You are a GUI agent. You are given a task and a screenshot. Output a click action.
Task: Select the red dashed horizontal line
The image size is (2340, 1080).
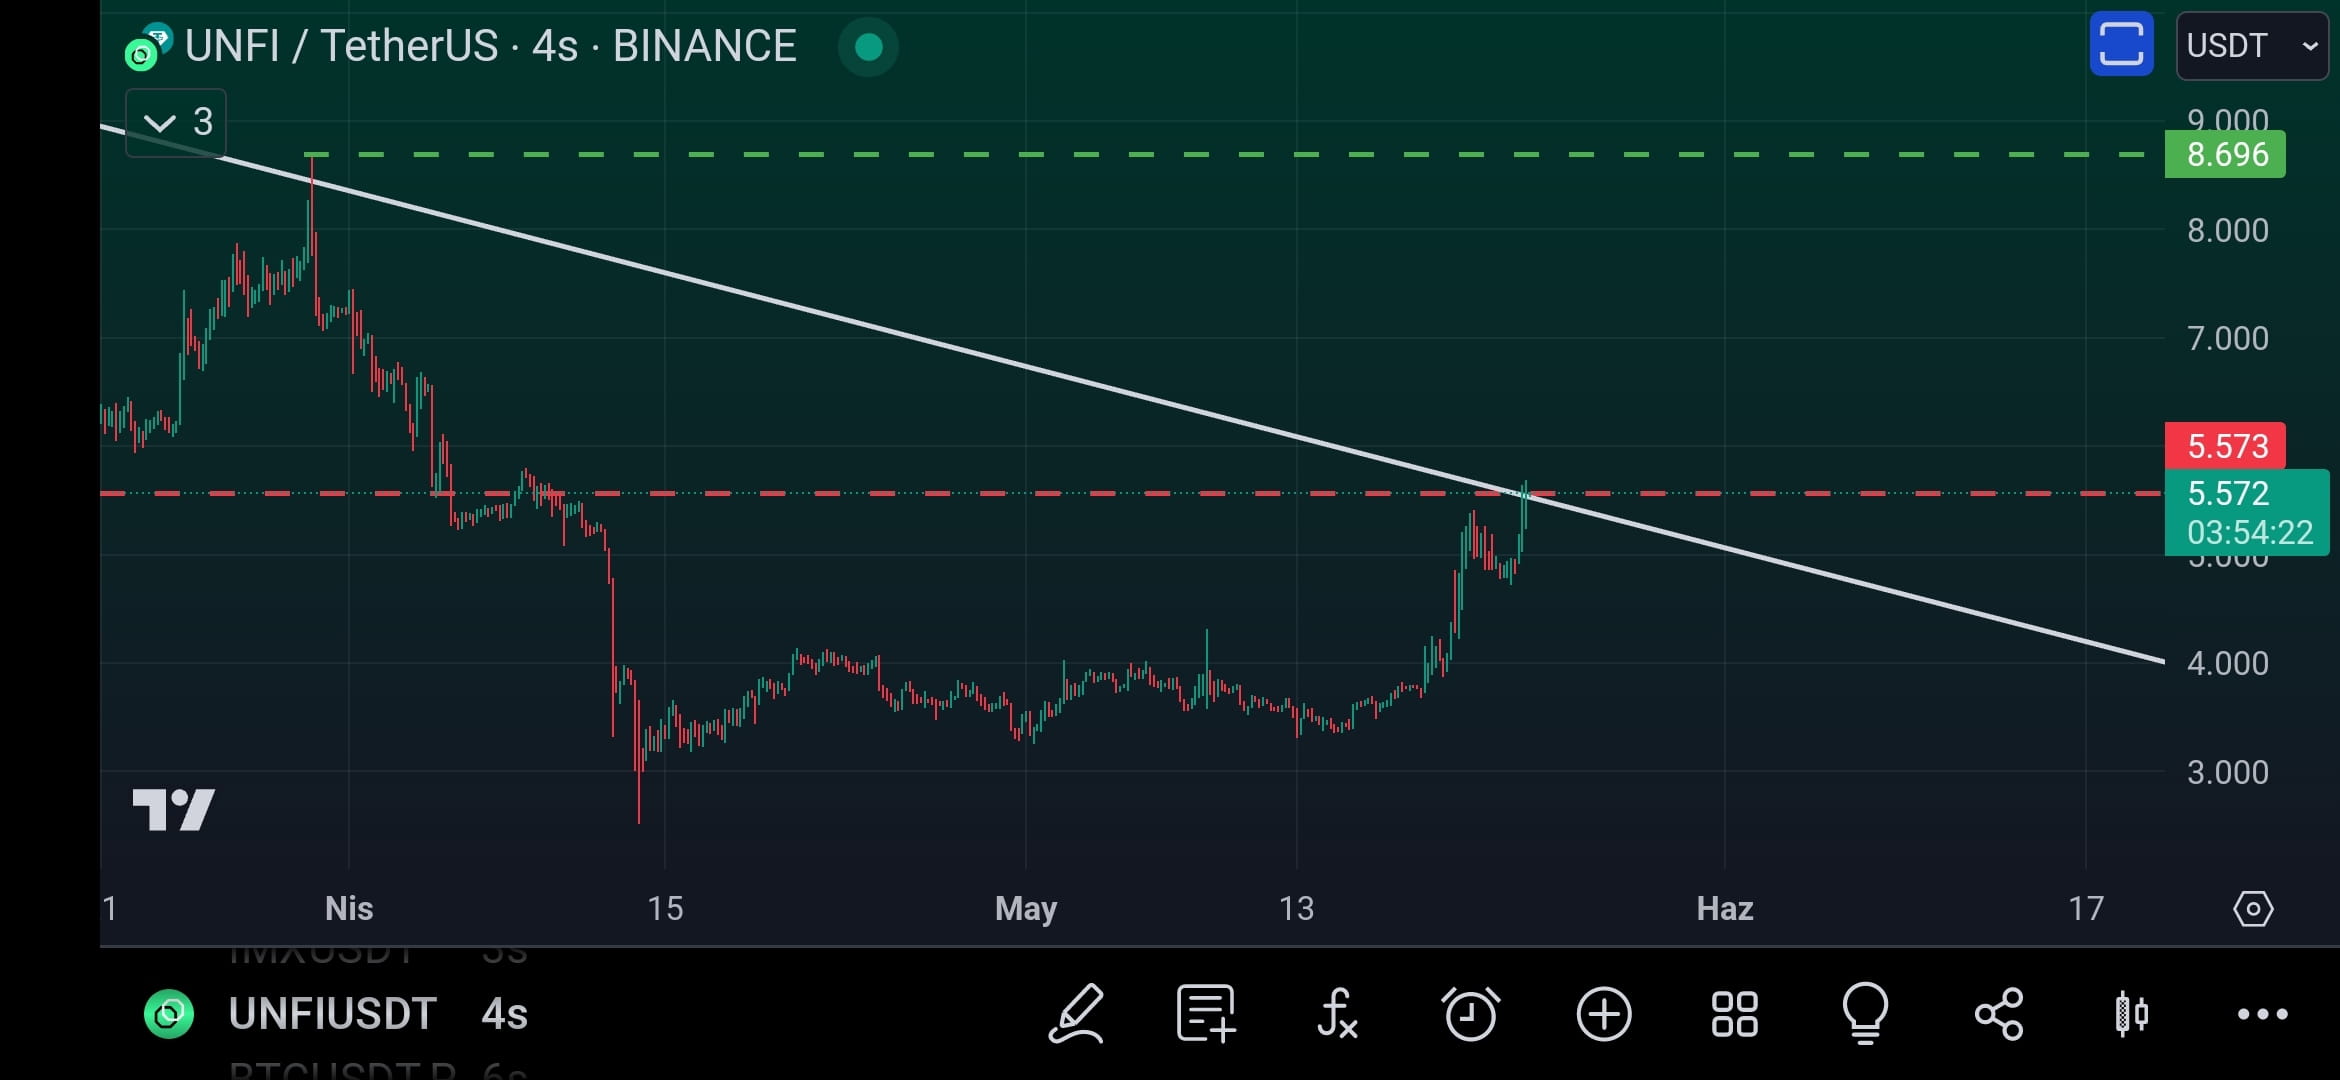point(1130,493)
